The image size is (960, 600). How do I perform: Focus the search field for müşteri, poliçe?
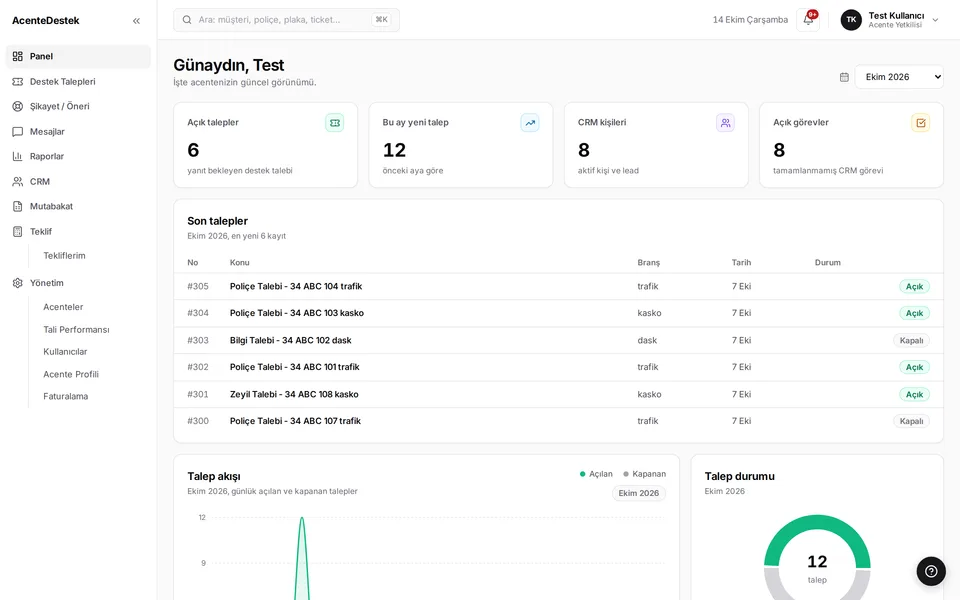[x=286, y=20]
